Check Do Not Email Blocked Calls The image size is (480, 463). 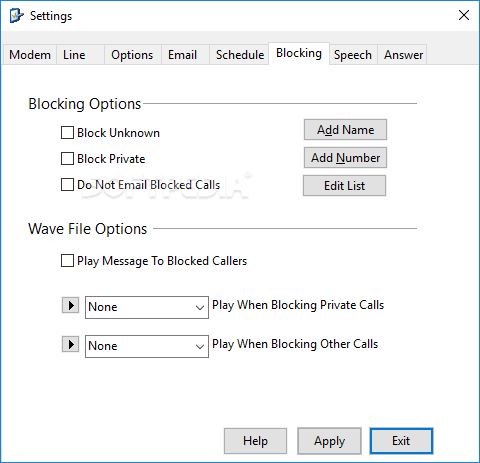(x=67, y=185)
